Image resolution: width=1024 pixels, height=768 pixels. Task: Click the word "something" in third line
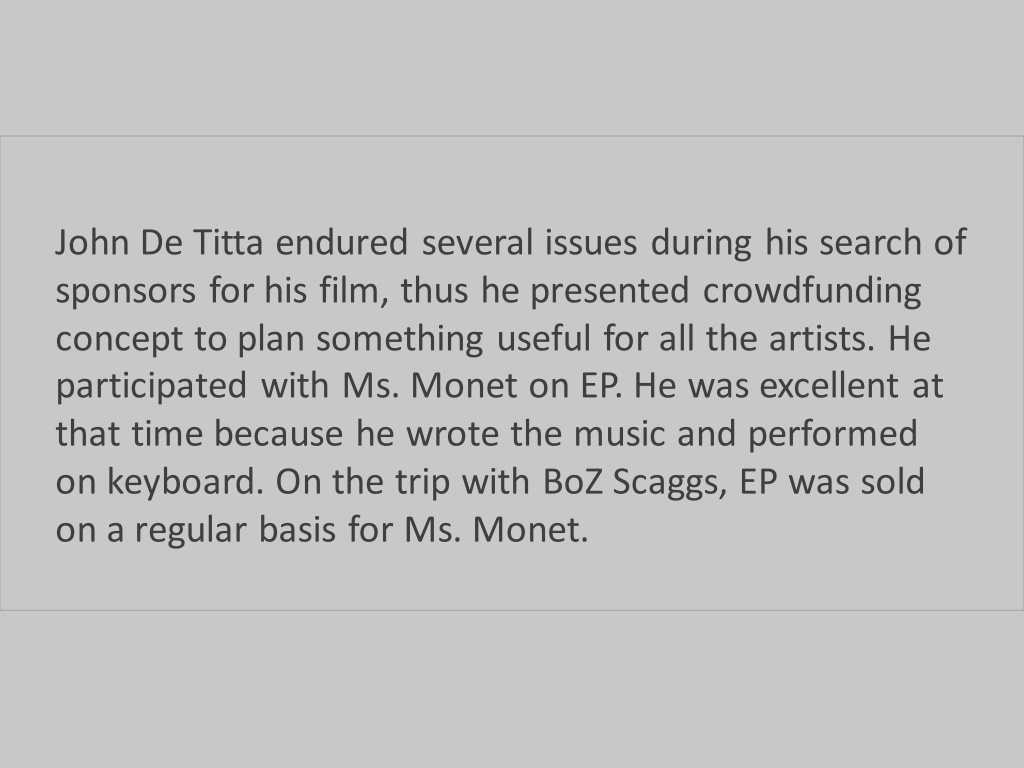point(400,340)
